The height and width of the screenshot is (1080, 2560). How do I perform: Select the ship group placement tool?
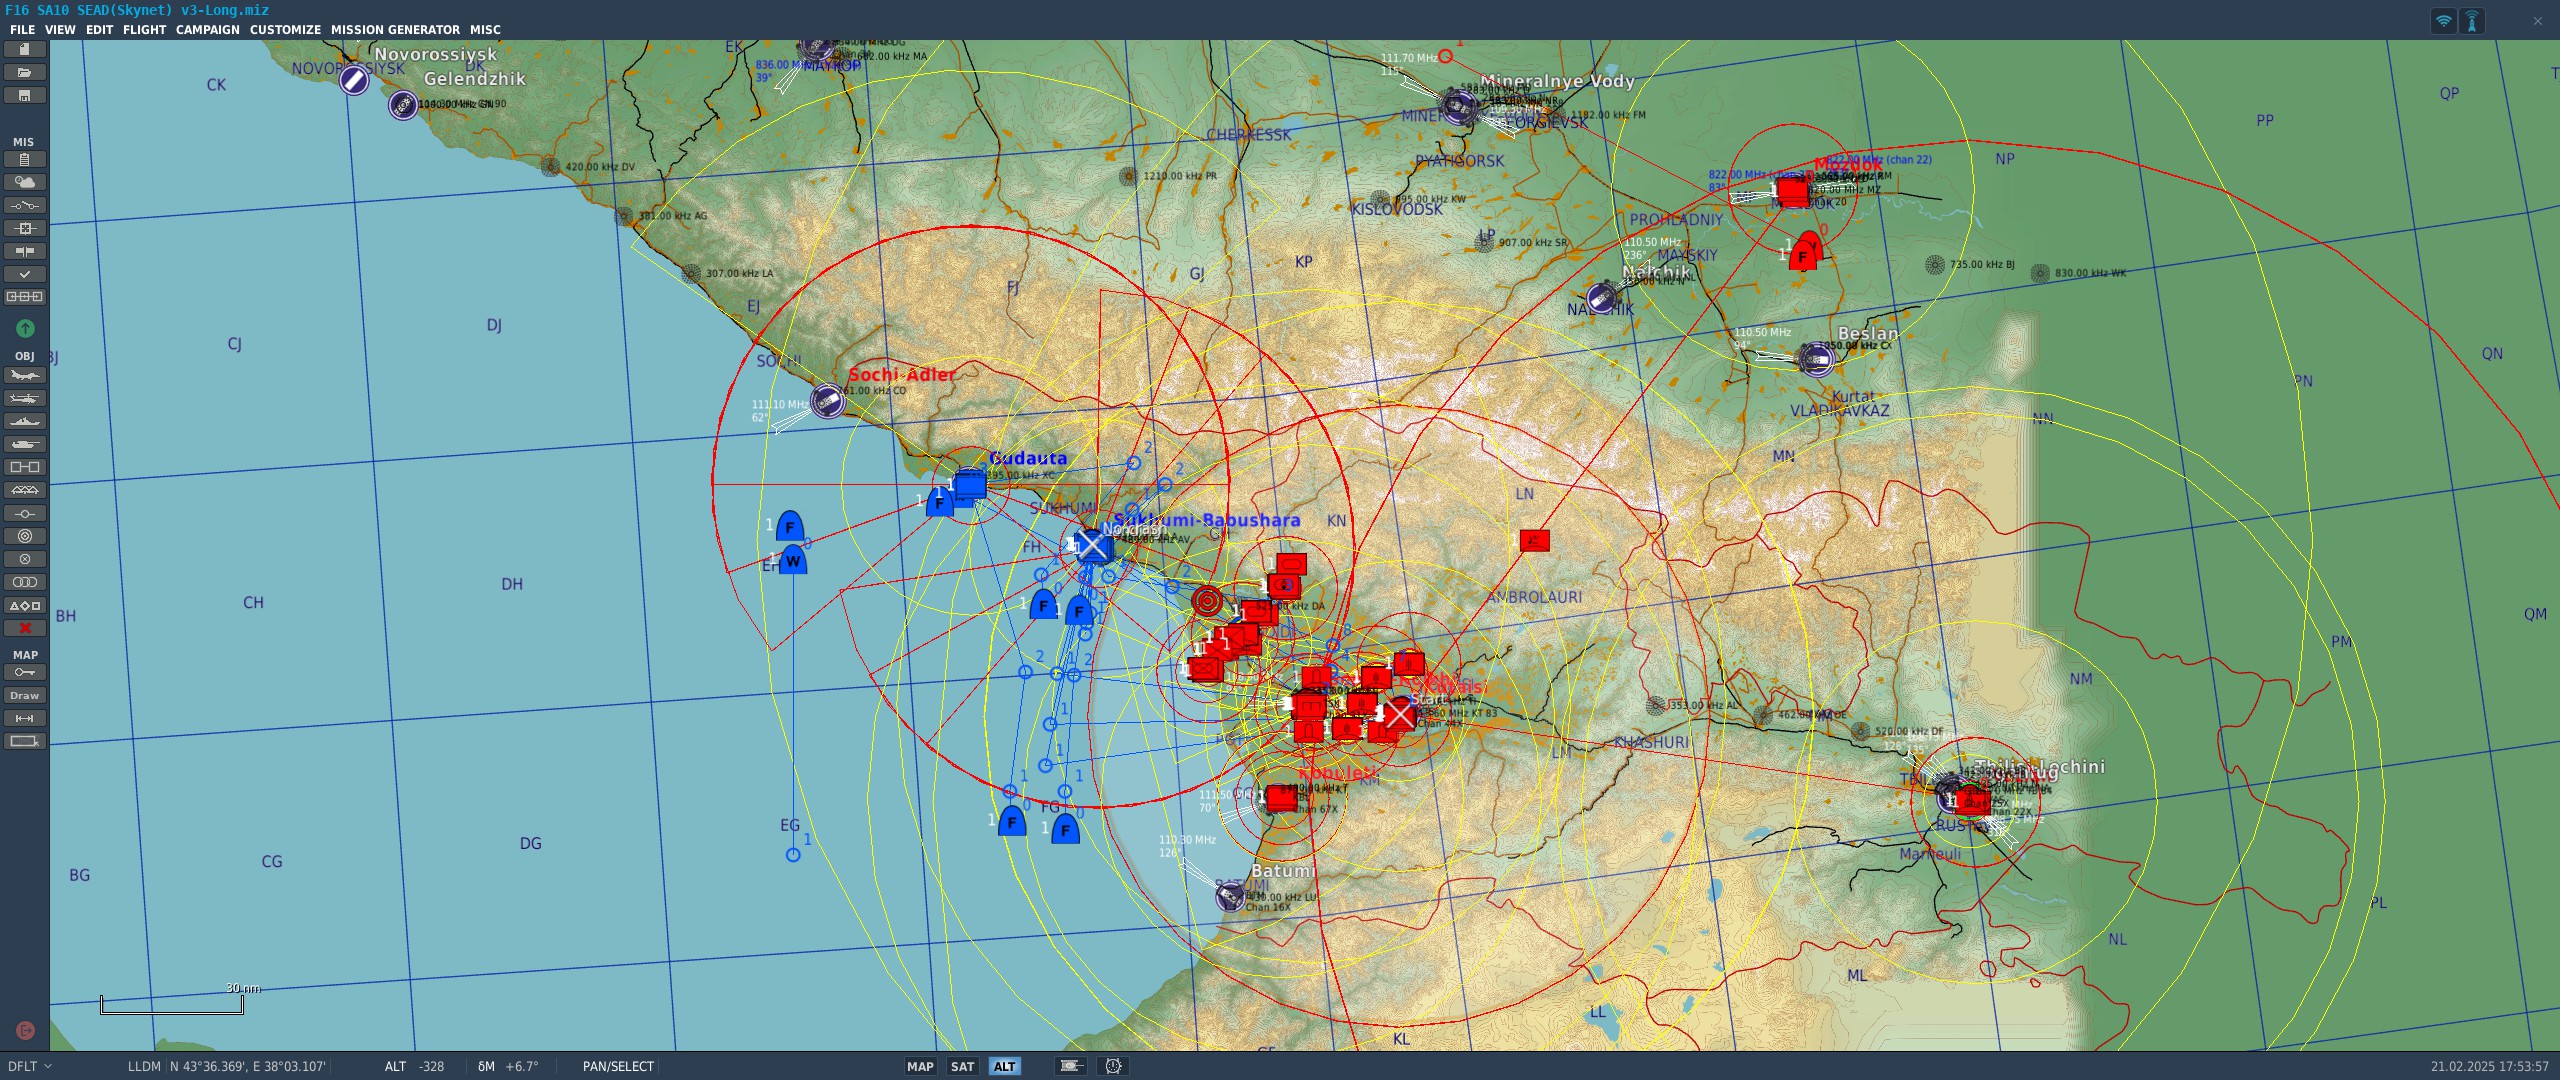pyautogui.click(x=24, y=421)
